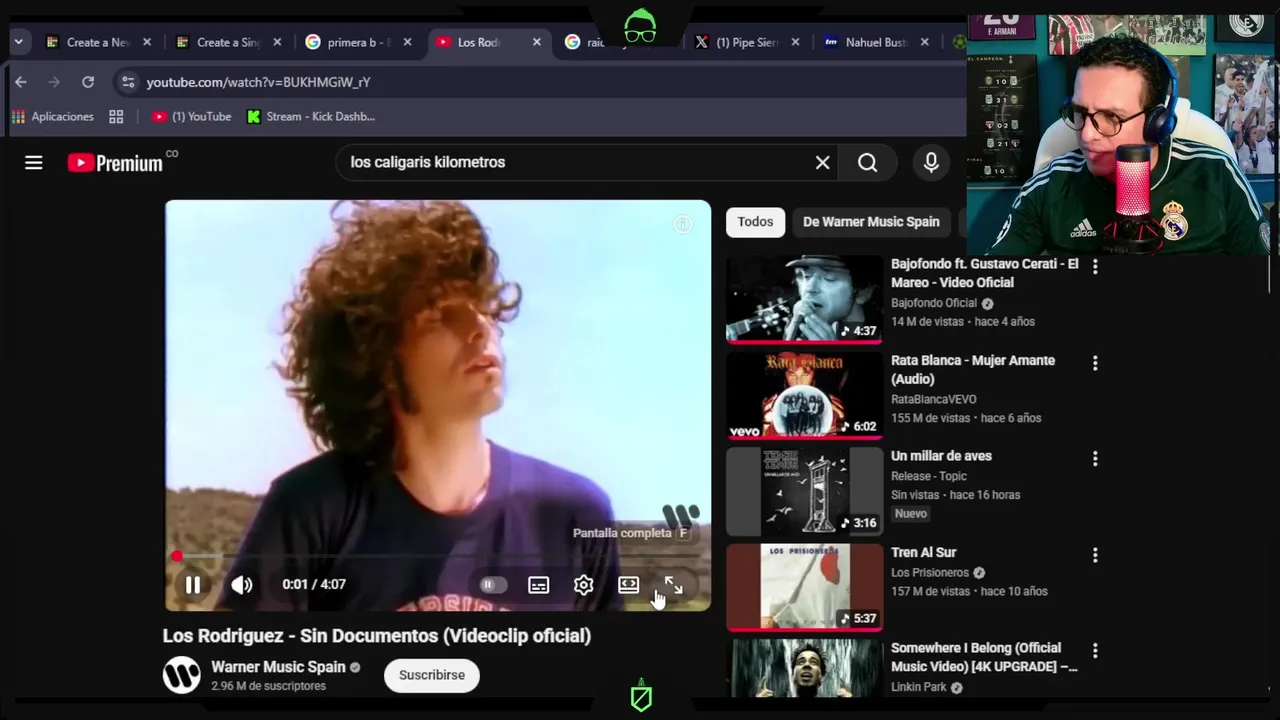This screenshot has height=720, width=1280.
Task: Close the 'primera b' tab
Action: coord(408,42)
